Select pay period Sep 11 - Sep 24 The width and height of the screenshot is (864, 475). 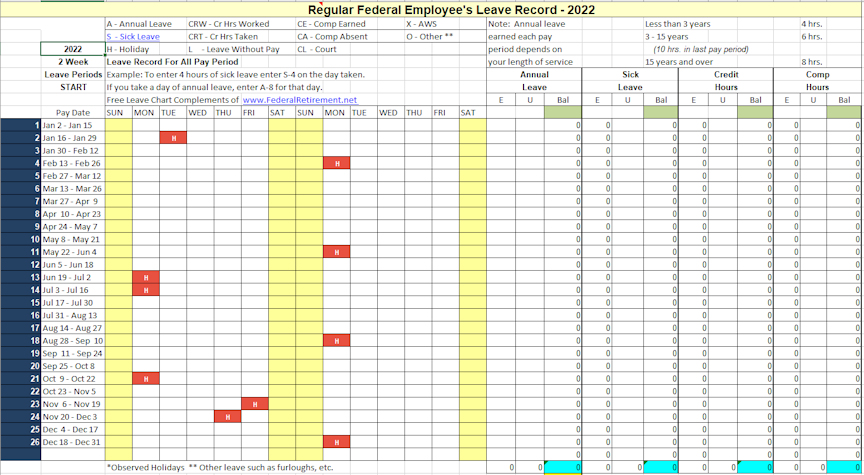pyautogui.click(x=73, y=353)
